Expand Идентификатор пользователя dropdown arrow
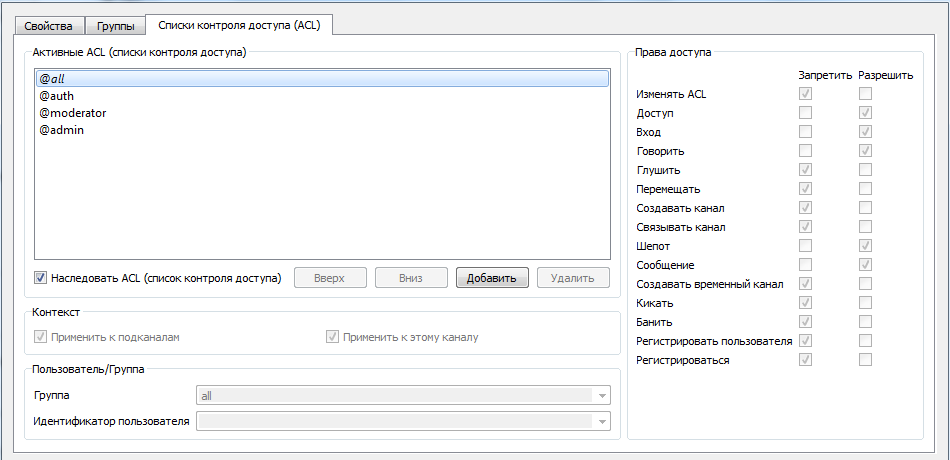Screen dimensions: 950x460 point(602,422)
